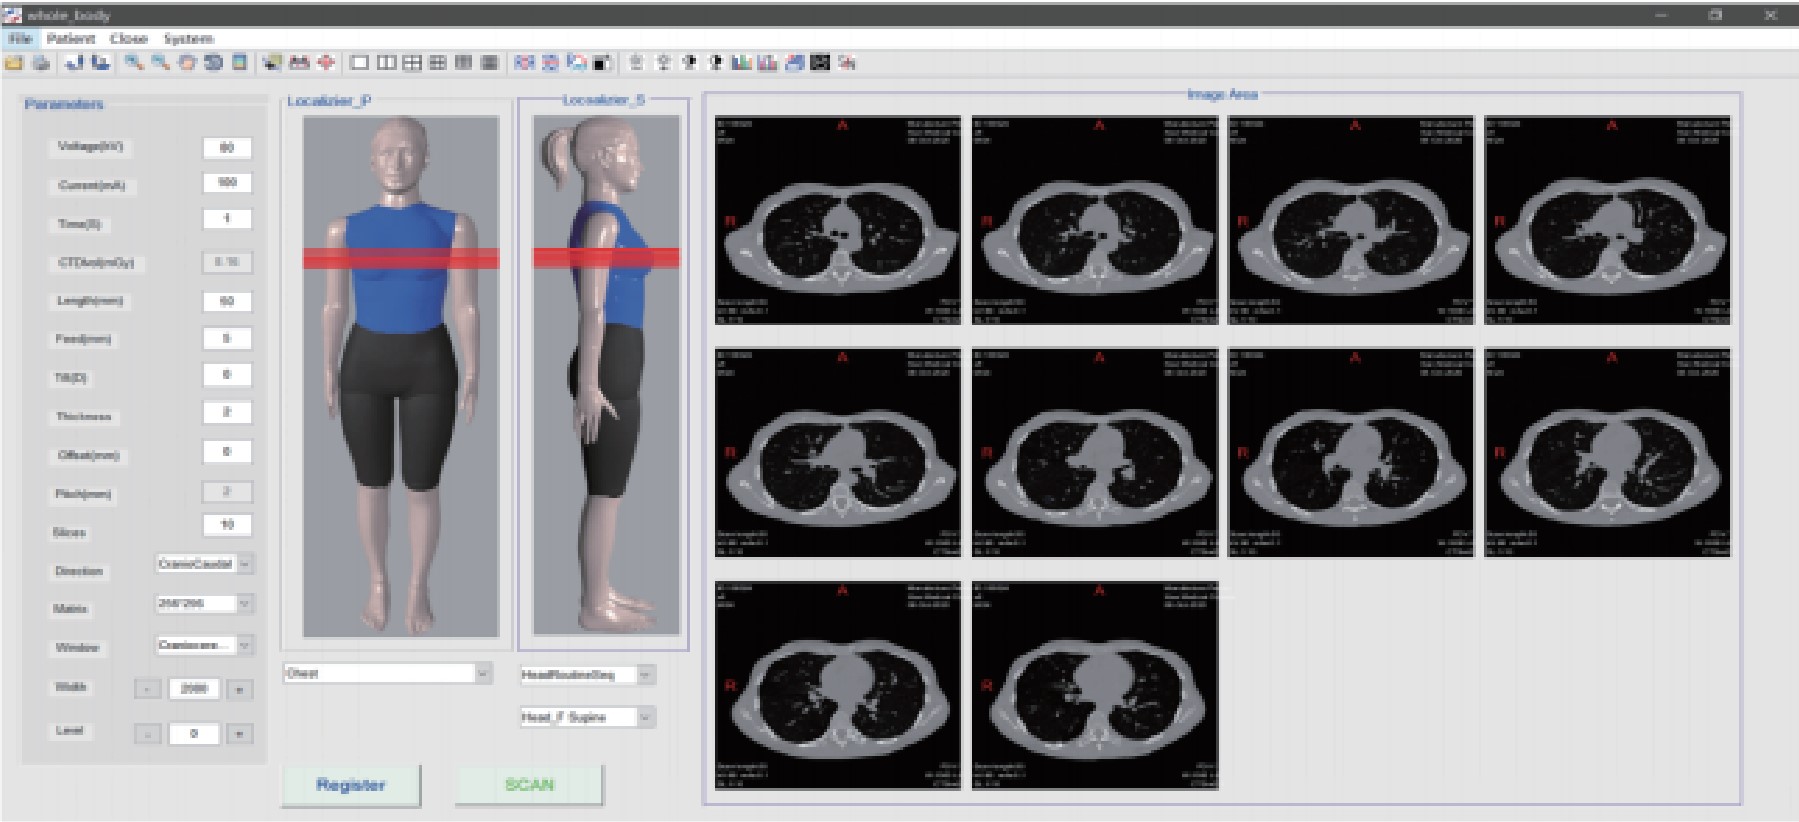Click the red scan band on frontal localizer

pos(401,259)
